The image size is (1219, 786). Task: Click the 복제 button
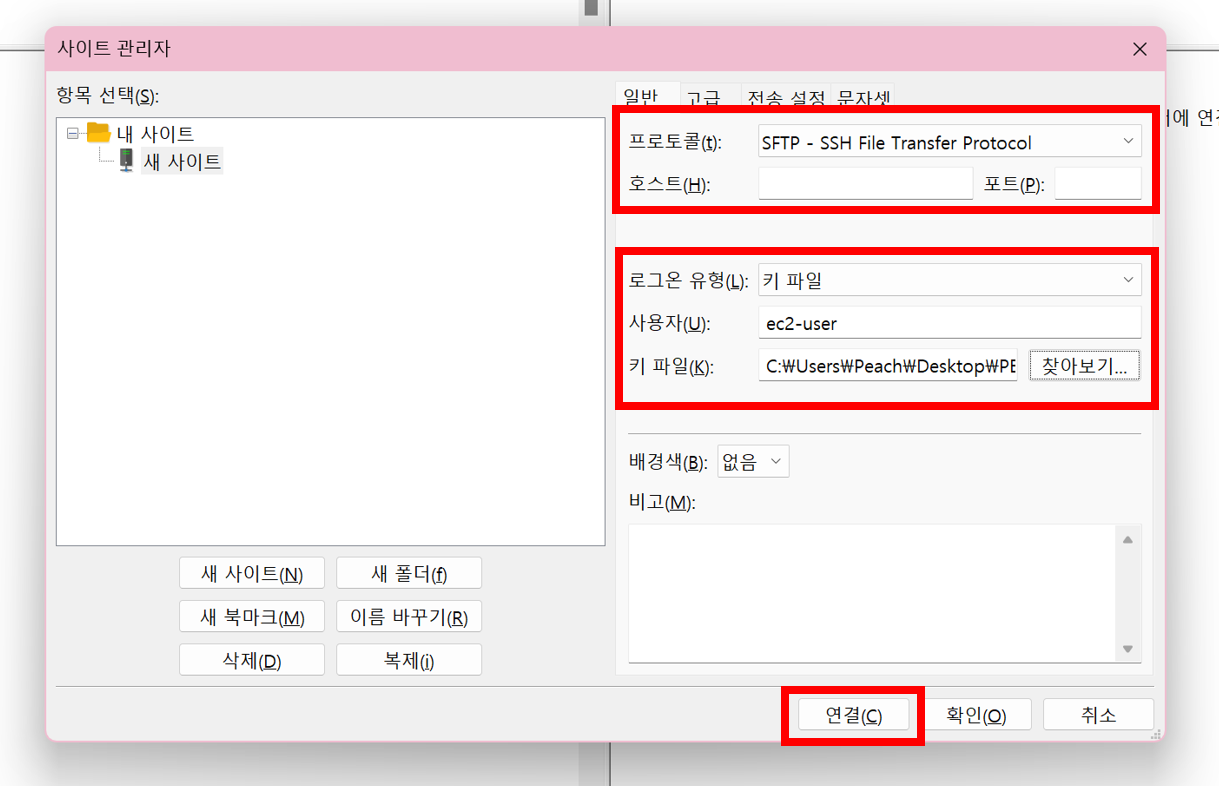point(409,661)
